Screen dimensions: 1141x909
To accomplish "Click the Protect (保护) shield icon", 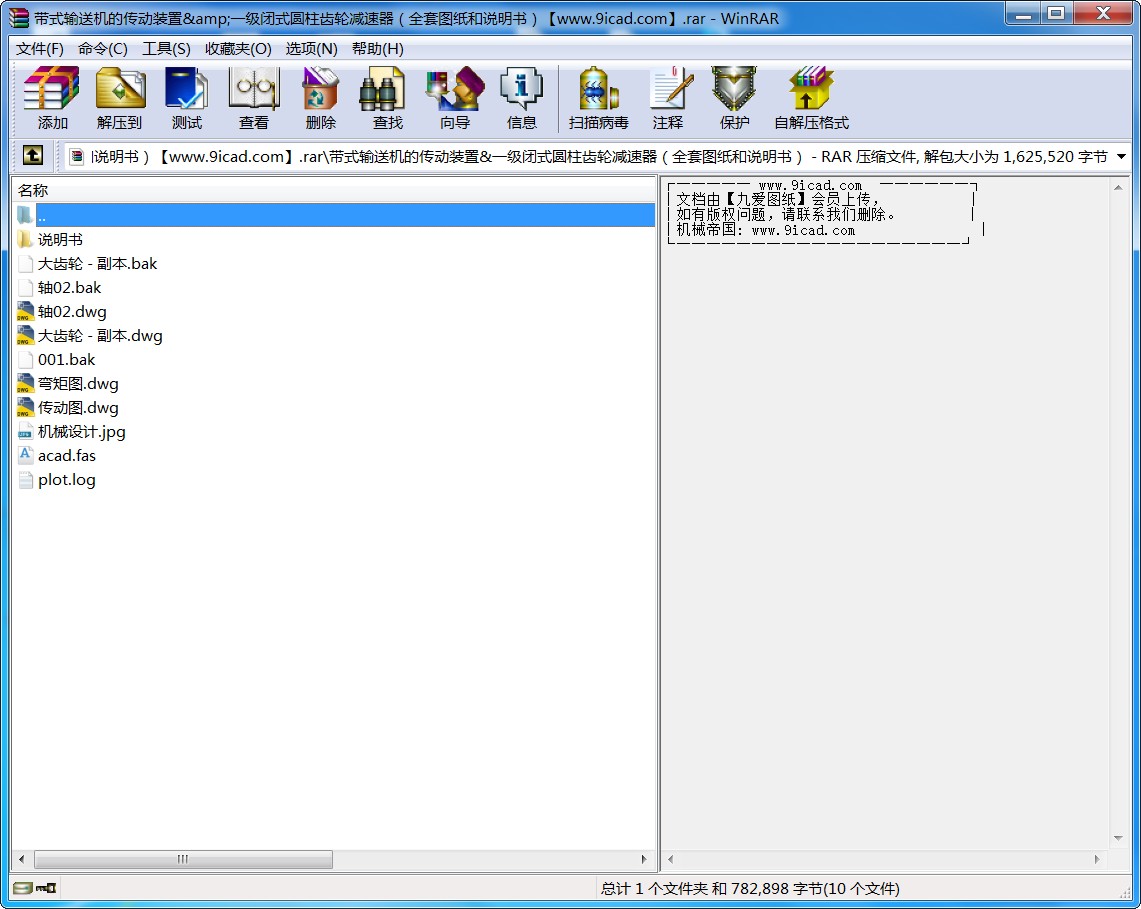I will click(x=734, y=97).
